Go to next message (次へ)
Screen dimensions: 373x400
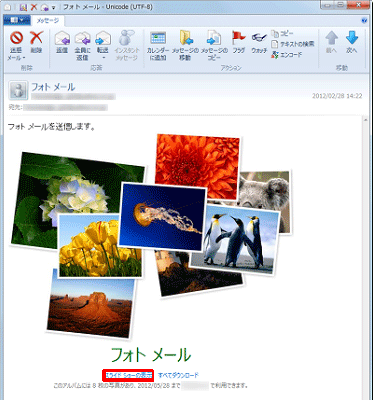352,43
